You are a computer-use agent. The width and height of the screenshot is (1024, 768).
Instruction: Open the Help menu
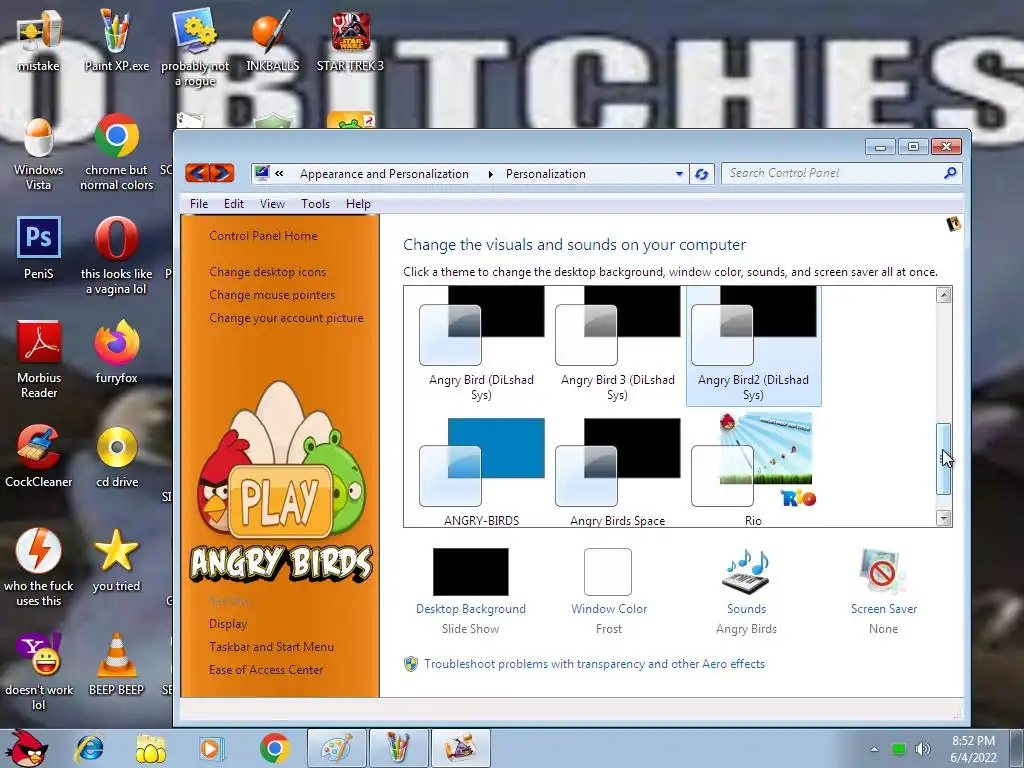pos(358,204)
